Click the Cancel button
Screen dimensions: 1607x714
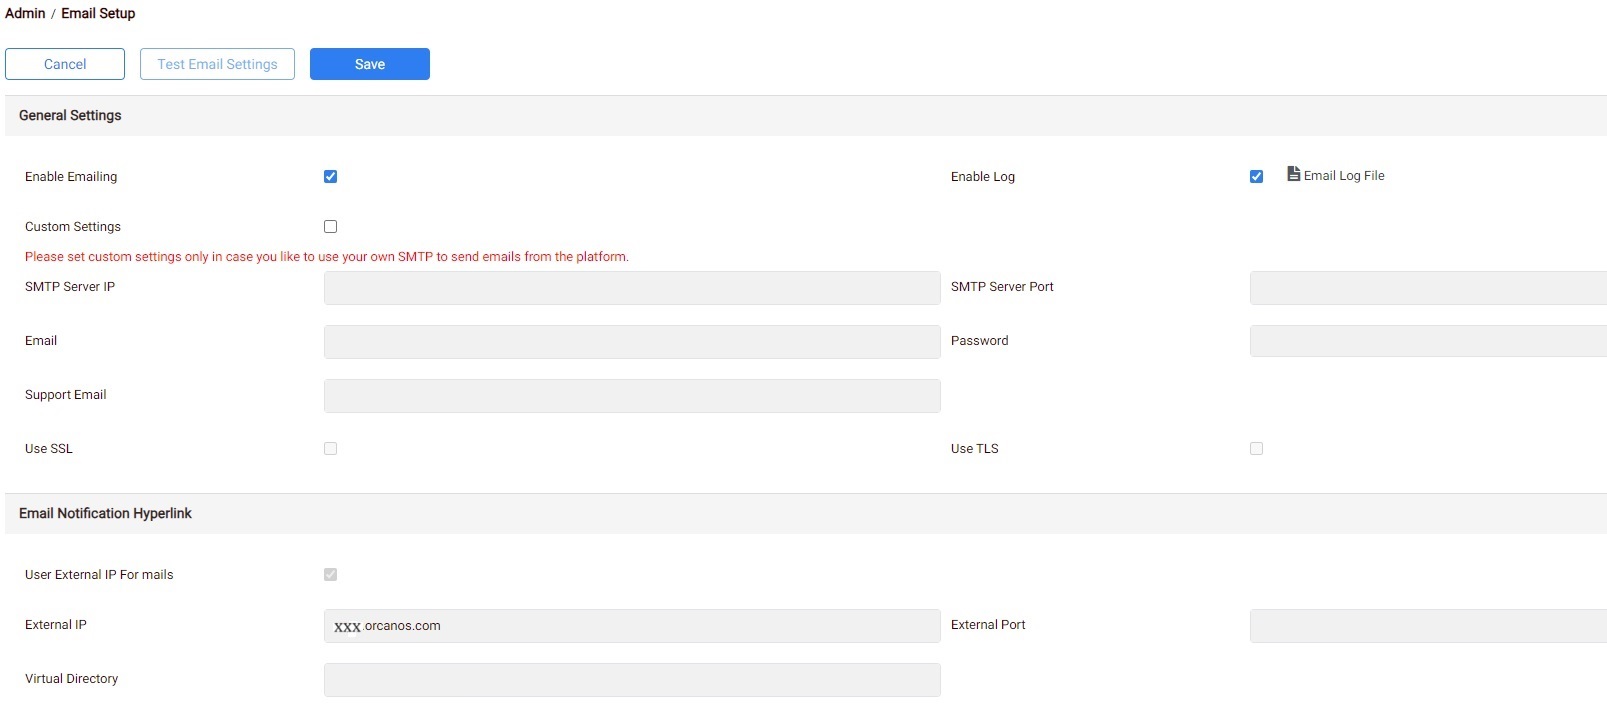(x=64, y=63)
